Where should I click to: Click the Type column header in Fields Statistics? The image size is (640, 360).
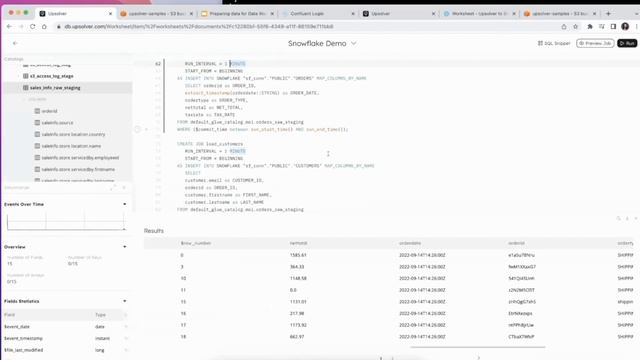coord(100,315)
